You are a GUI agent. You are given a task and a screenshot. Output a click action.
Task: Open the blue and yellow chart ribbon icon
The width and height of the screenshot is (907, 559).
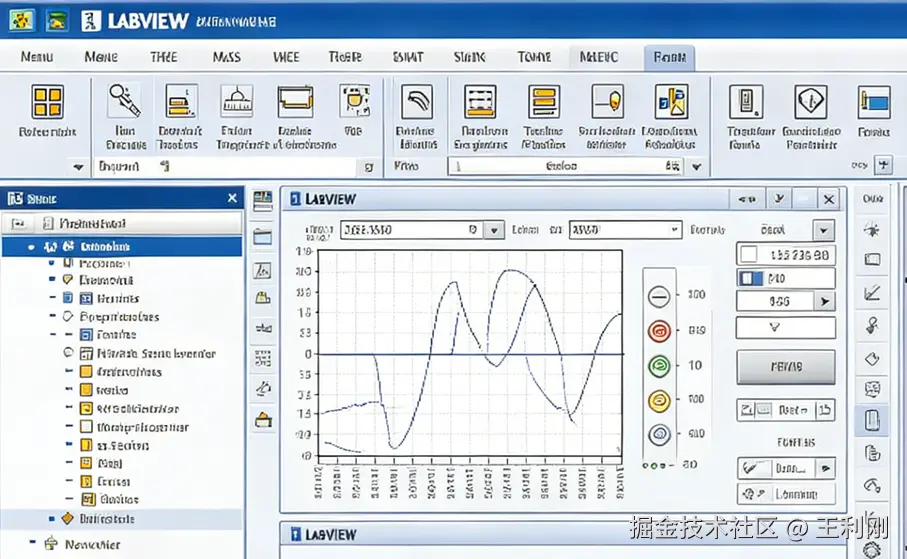(671, 101)
